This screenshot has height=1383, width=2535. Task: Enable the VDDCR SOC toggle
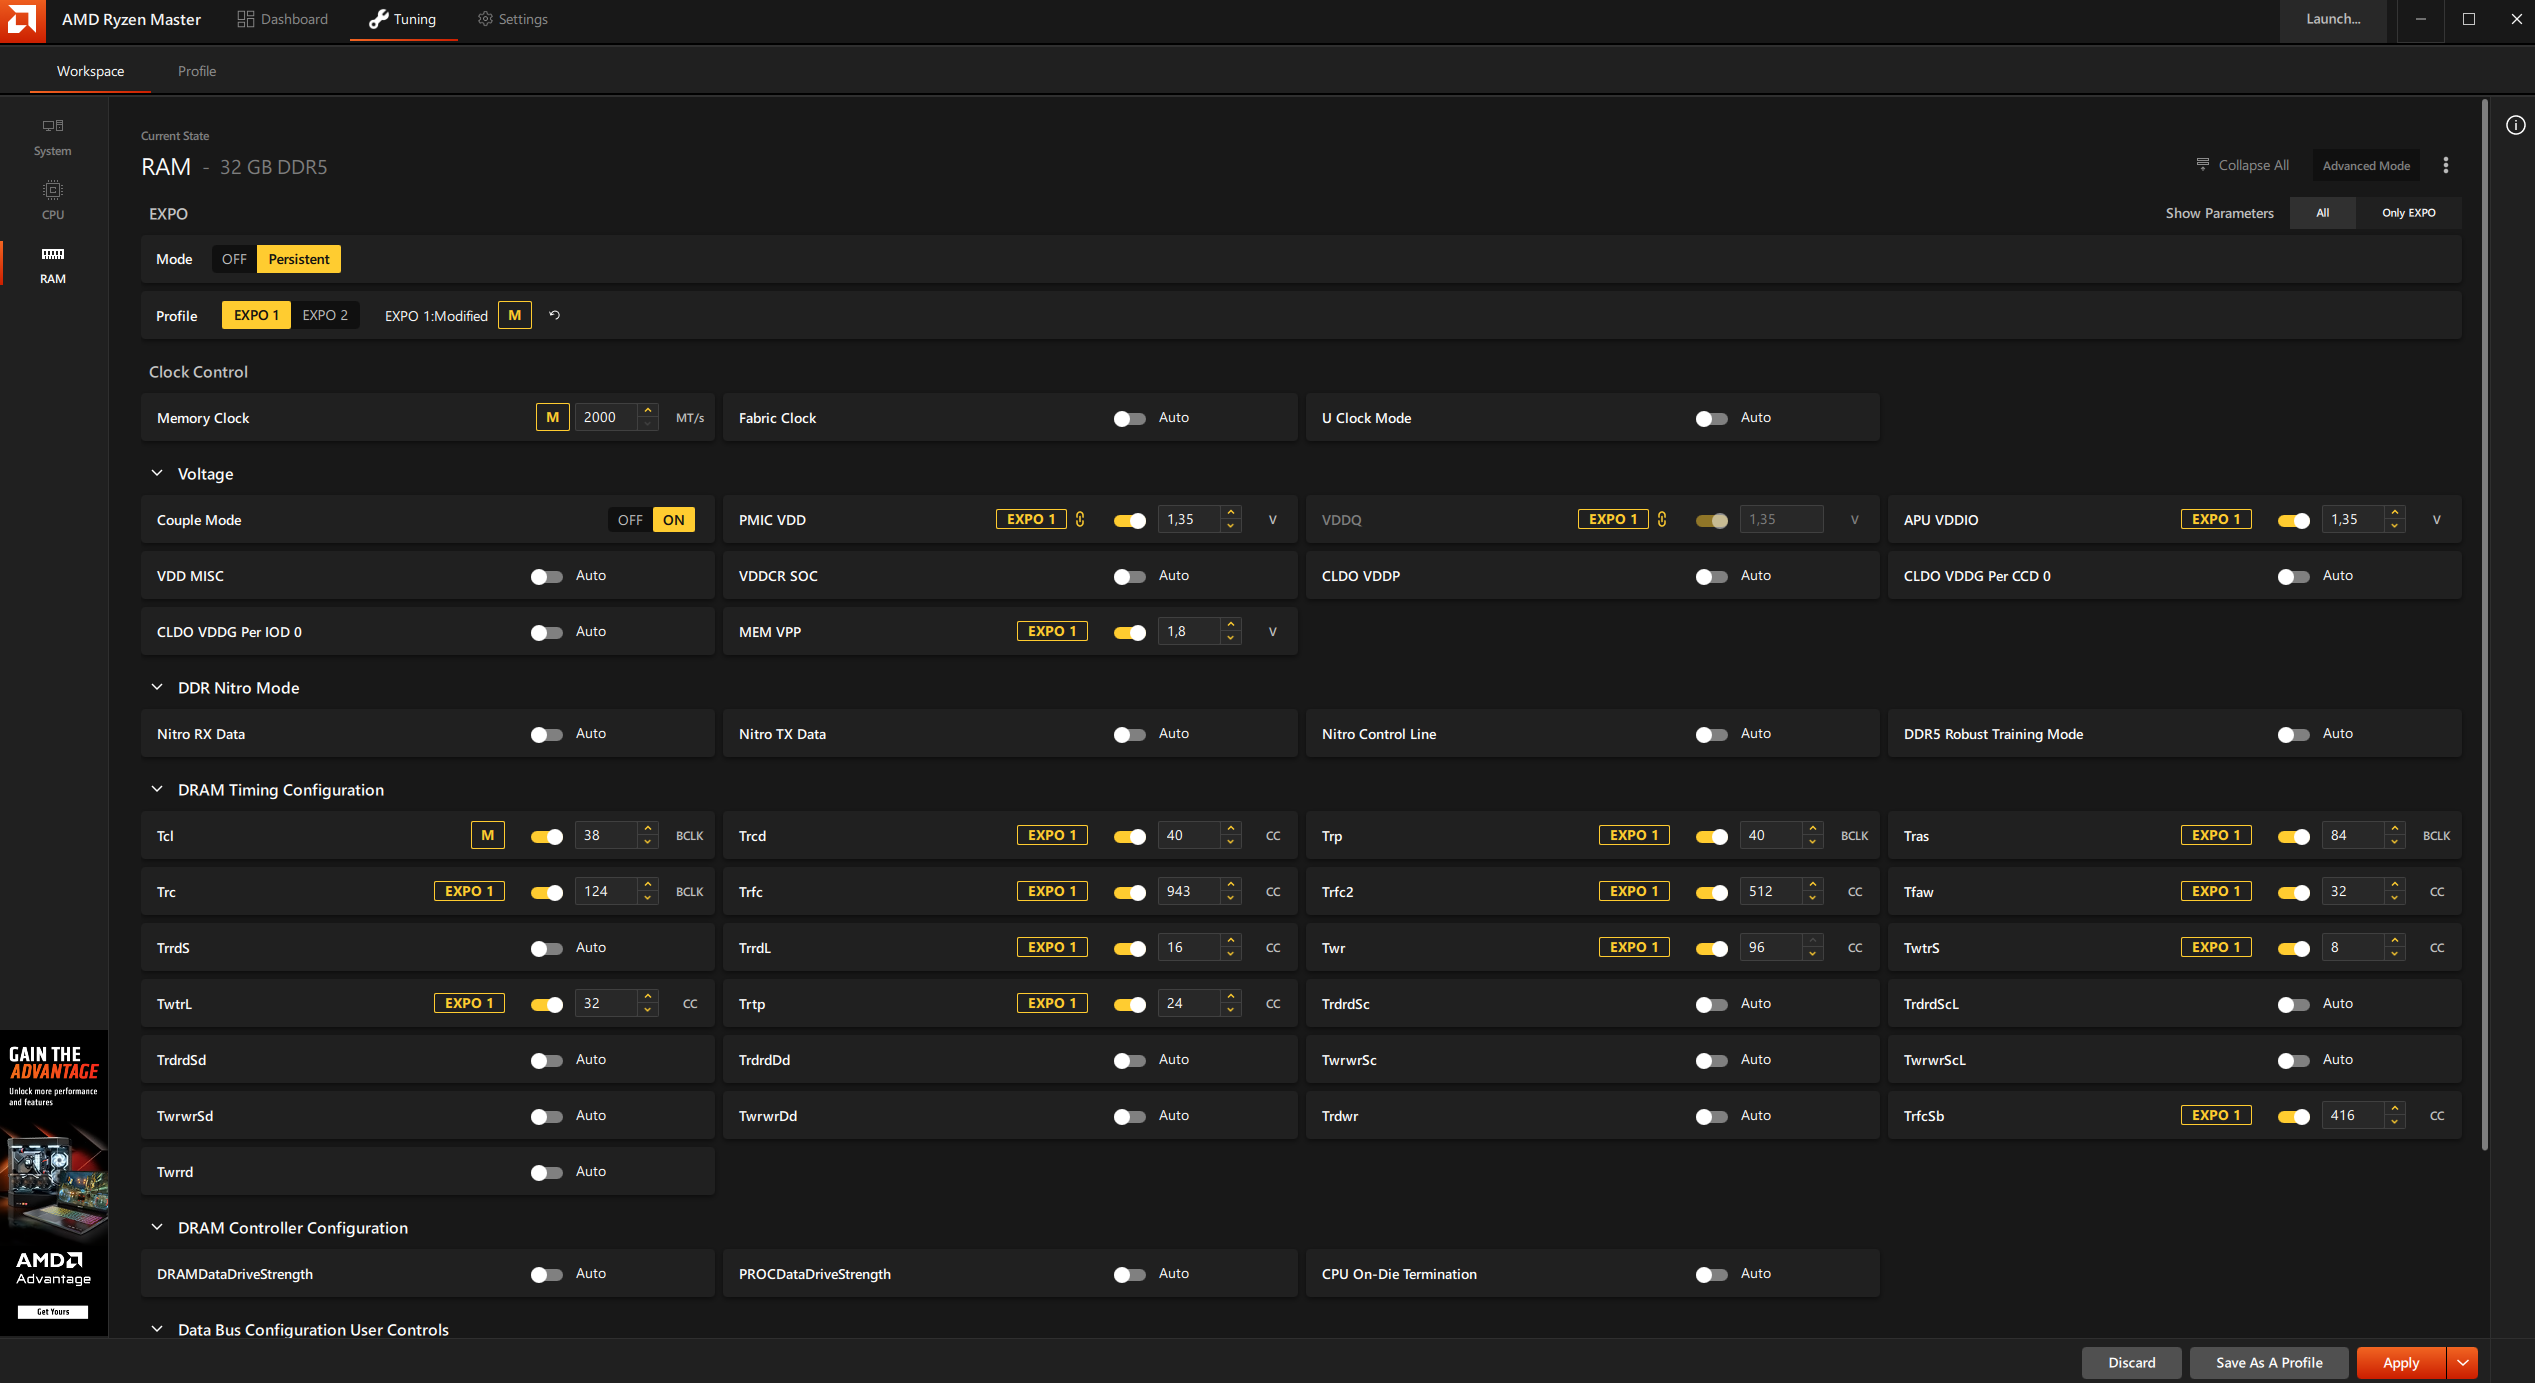1129,576
